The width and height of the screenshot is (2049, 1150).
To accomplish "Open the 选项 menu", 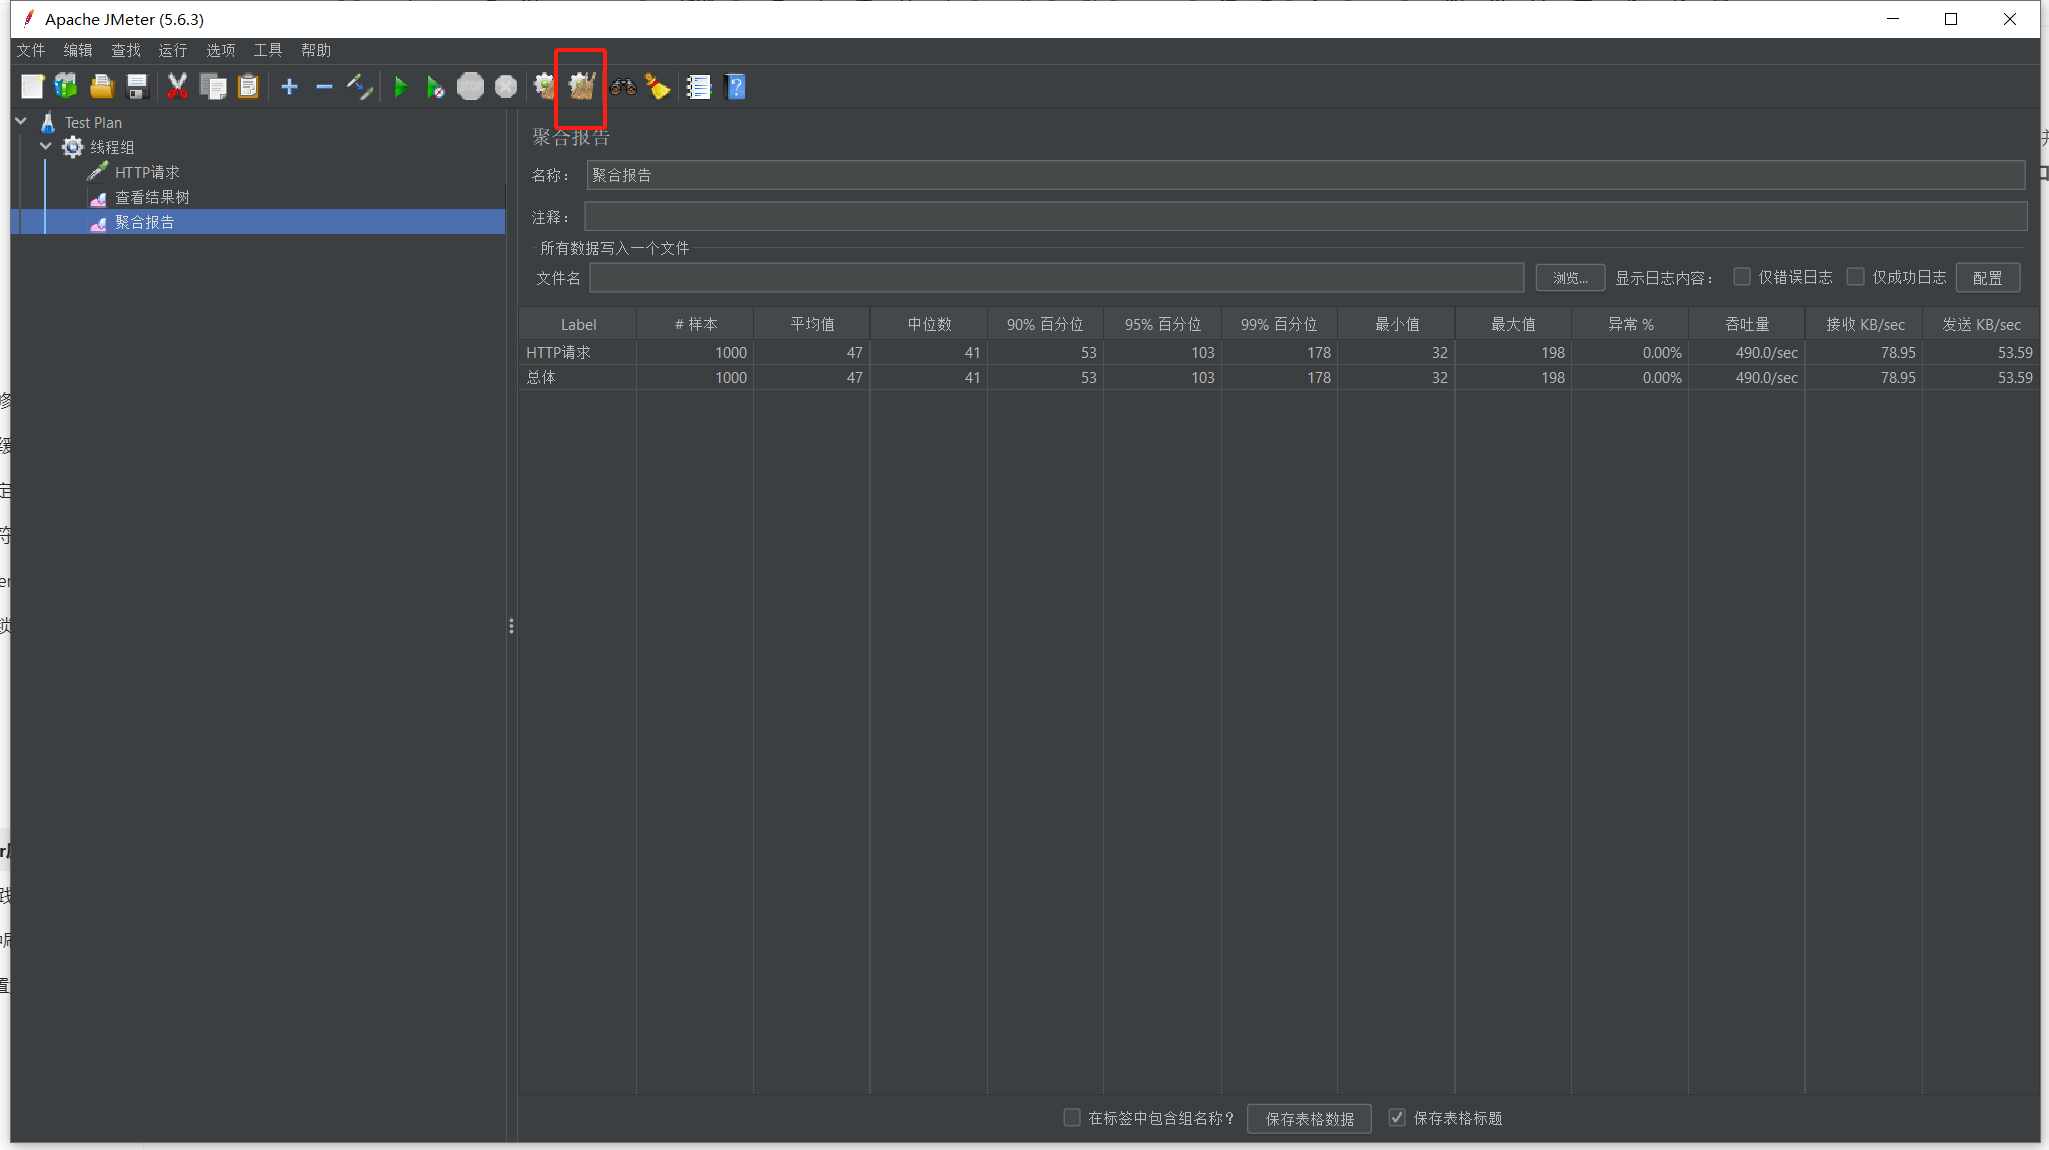I will point(221,50).
